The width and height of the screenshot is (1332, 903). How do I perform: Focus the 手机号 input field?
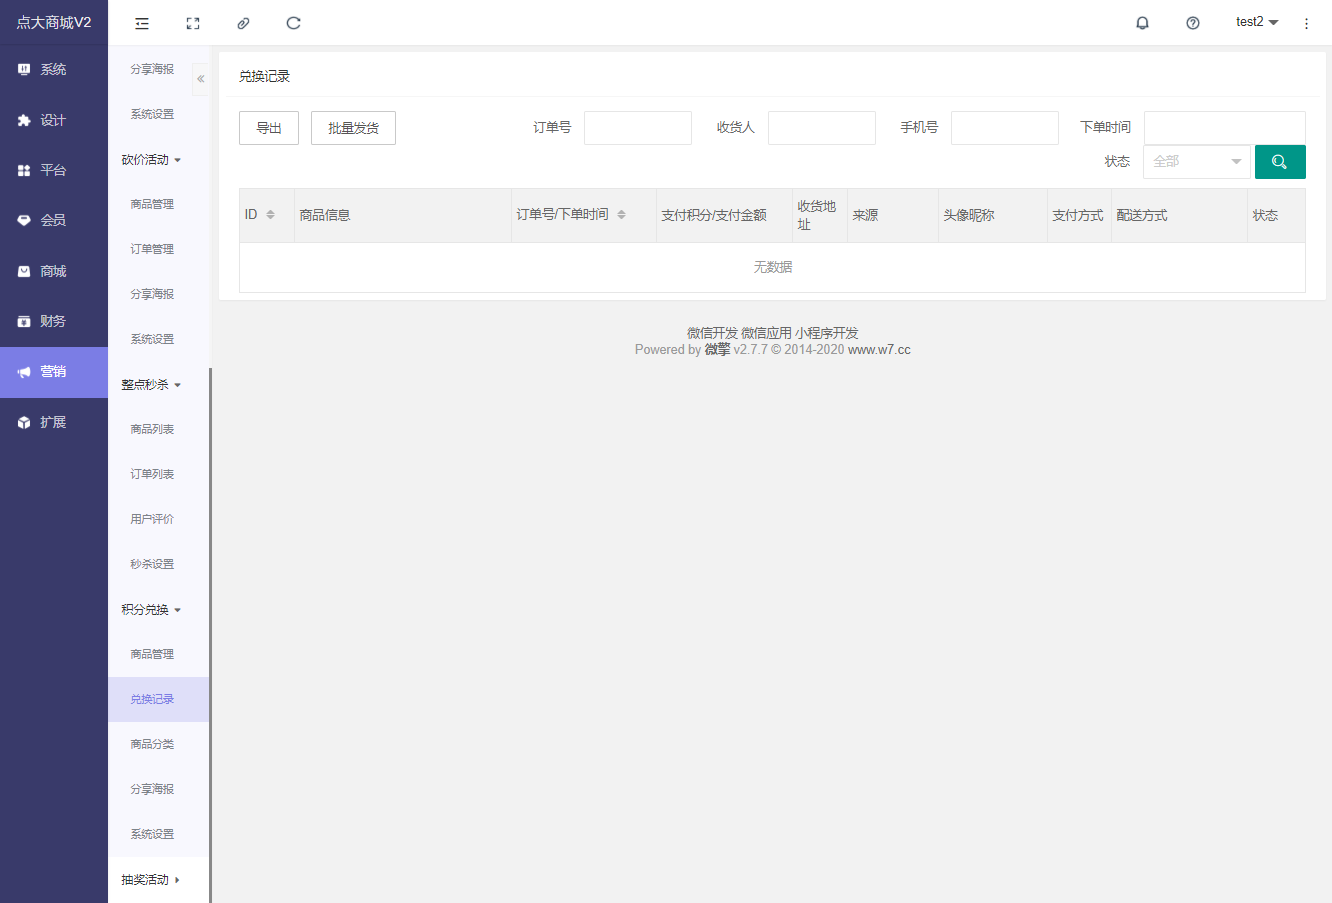(1005, 128)
